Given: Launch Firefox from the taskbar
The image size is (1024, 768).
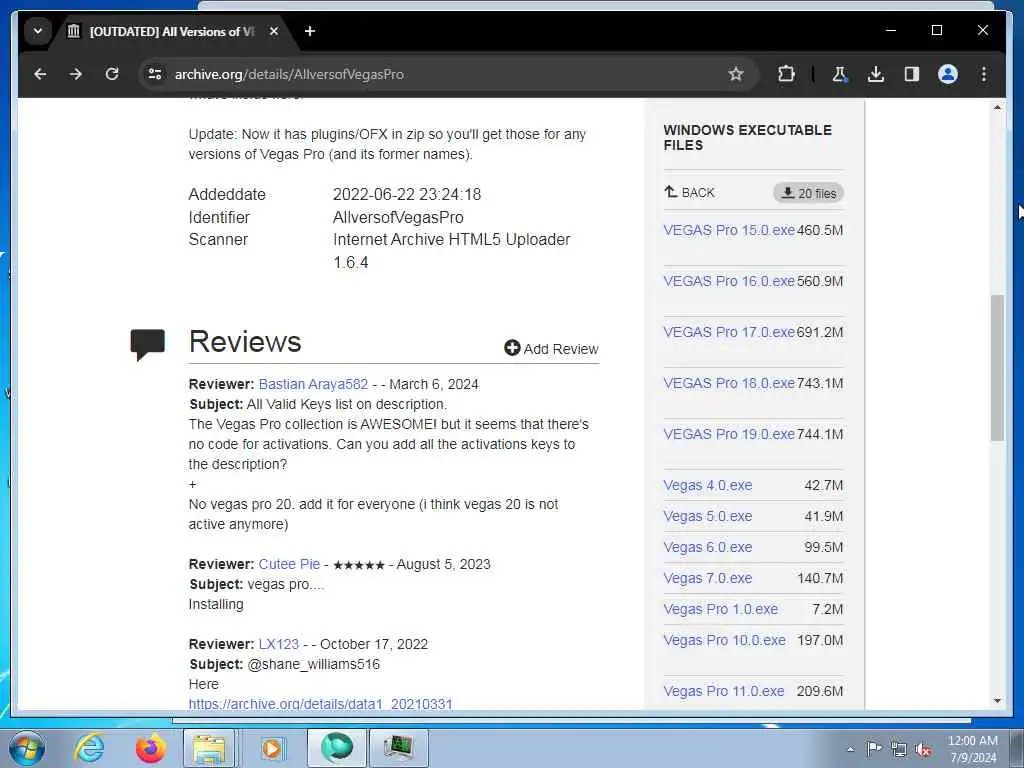Looking at the screenshot, I should [150, 748].
